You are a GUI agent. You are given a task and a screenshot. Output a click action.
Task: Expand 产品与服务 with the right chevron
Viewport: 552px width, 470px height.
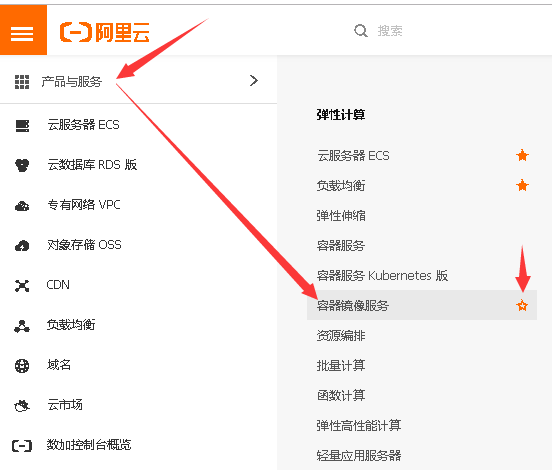click(254, 81)
